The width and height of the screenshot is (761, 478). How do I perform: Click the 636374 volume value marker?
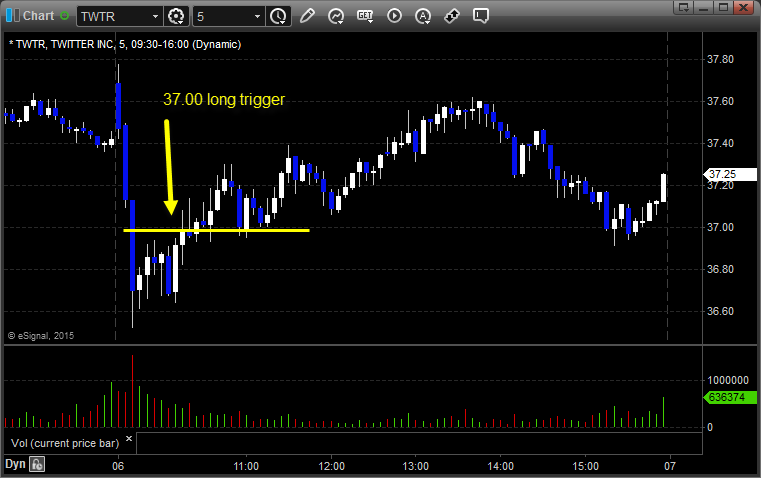pyautogui.click(x=730, y=397)
